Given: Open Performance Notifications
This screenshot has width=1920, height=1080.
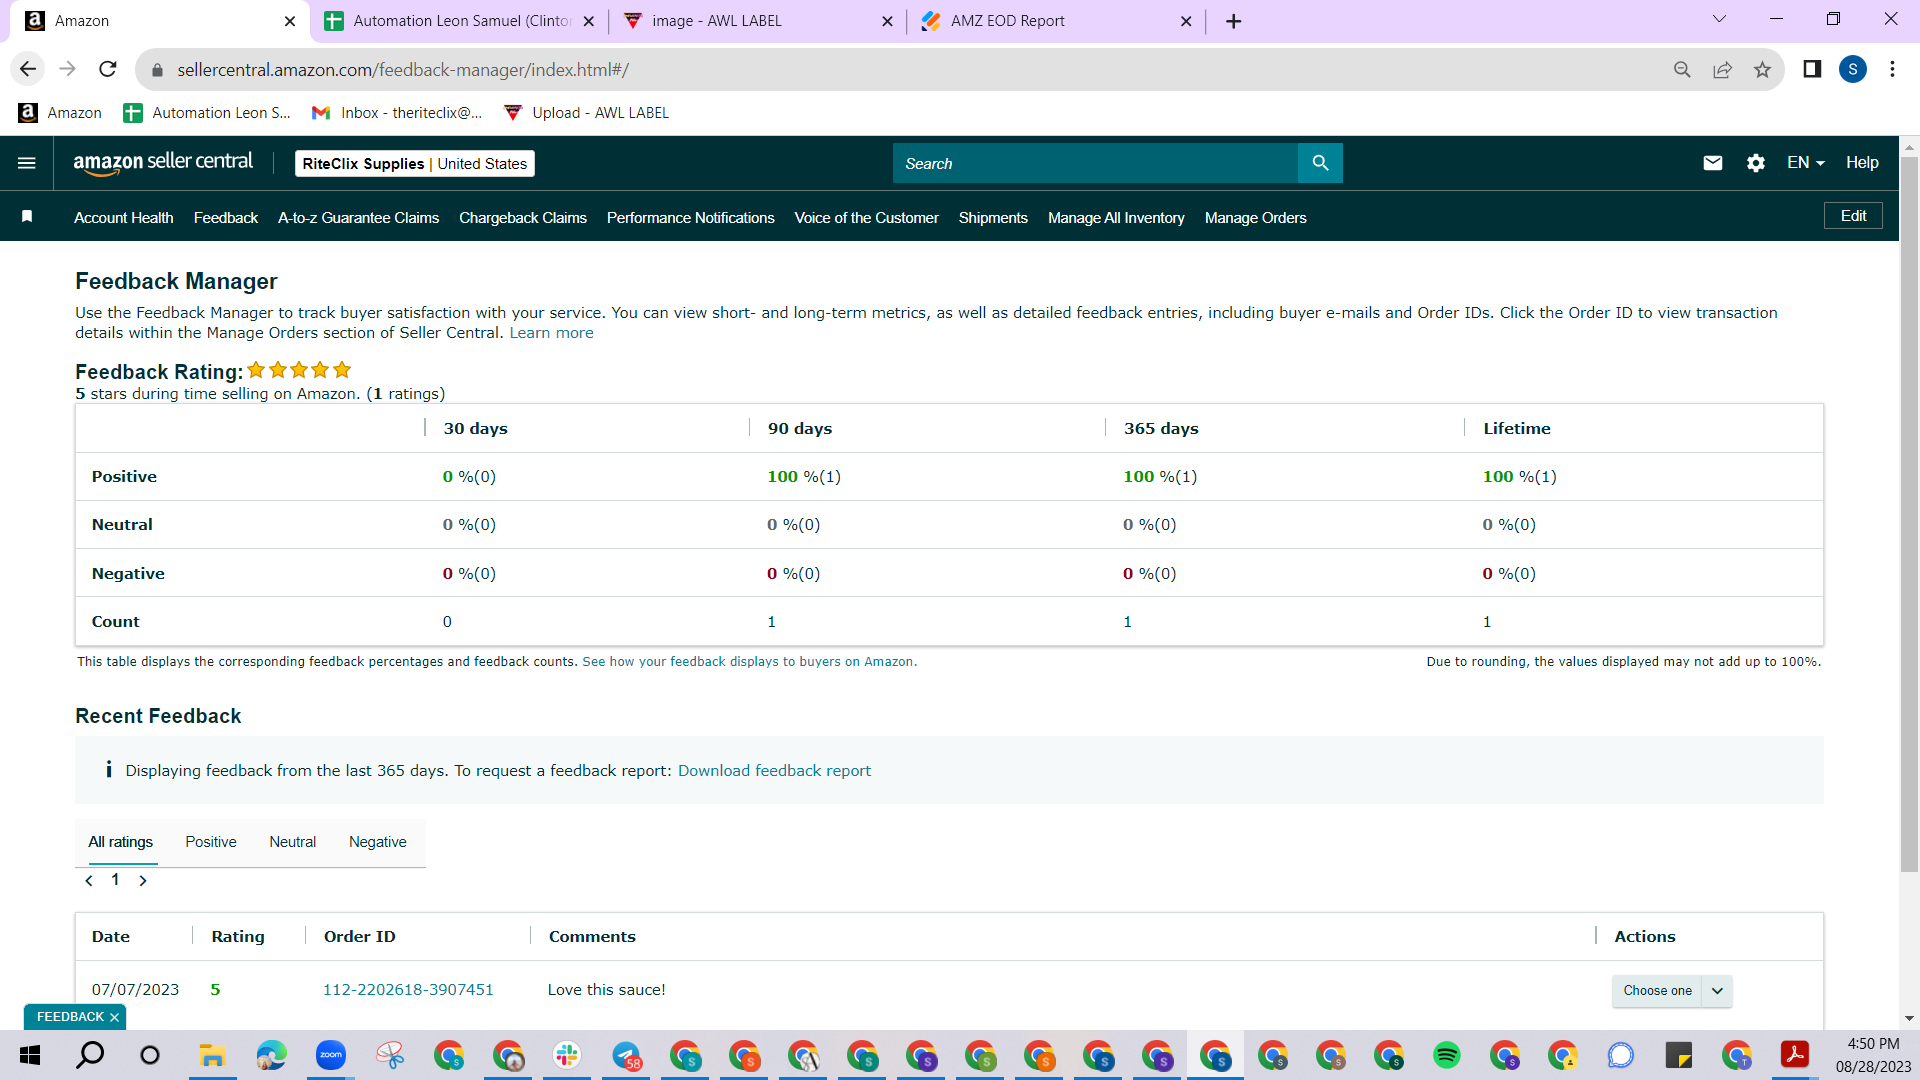Looking at the screenshot, I should 691,217.
